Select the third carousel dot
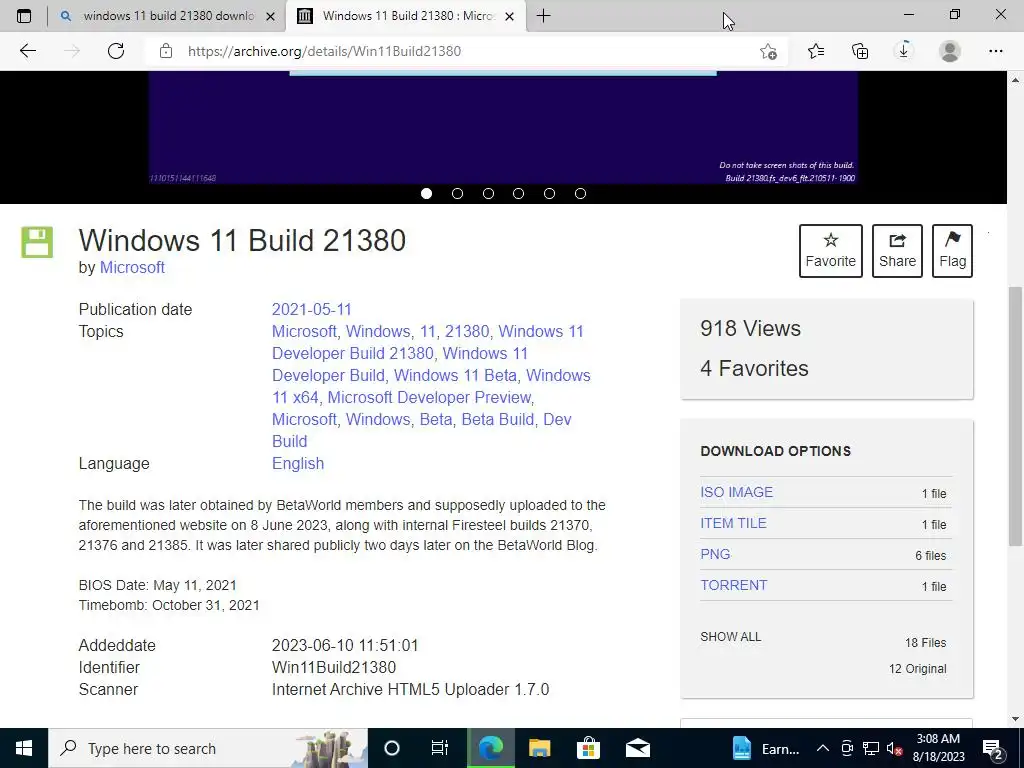Screen dimensions: 1024x768 (488, 193)
